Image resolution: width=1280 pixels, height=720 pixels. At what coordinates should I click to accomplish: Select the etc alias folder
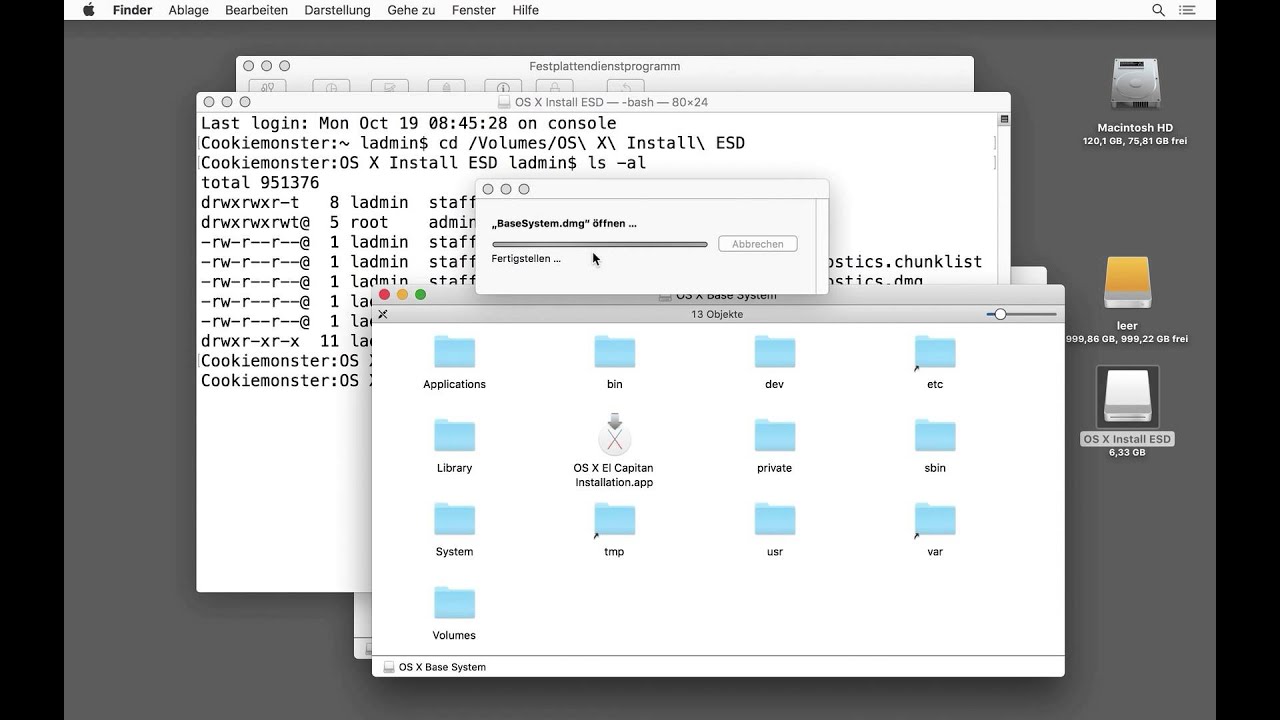(934, 353)
